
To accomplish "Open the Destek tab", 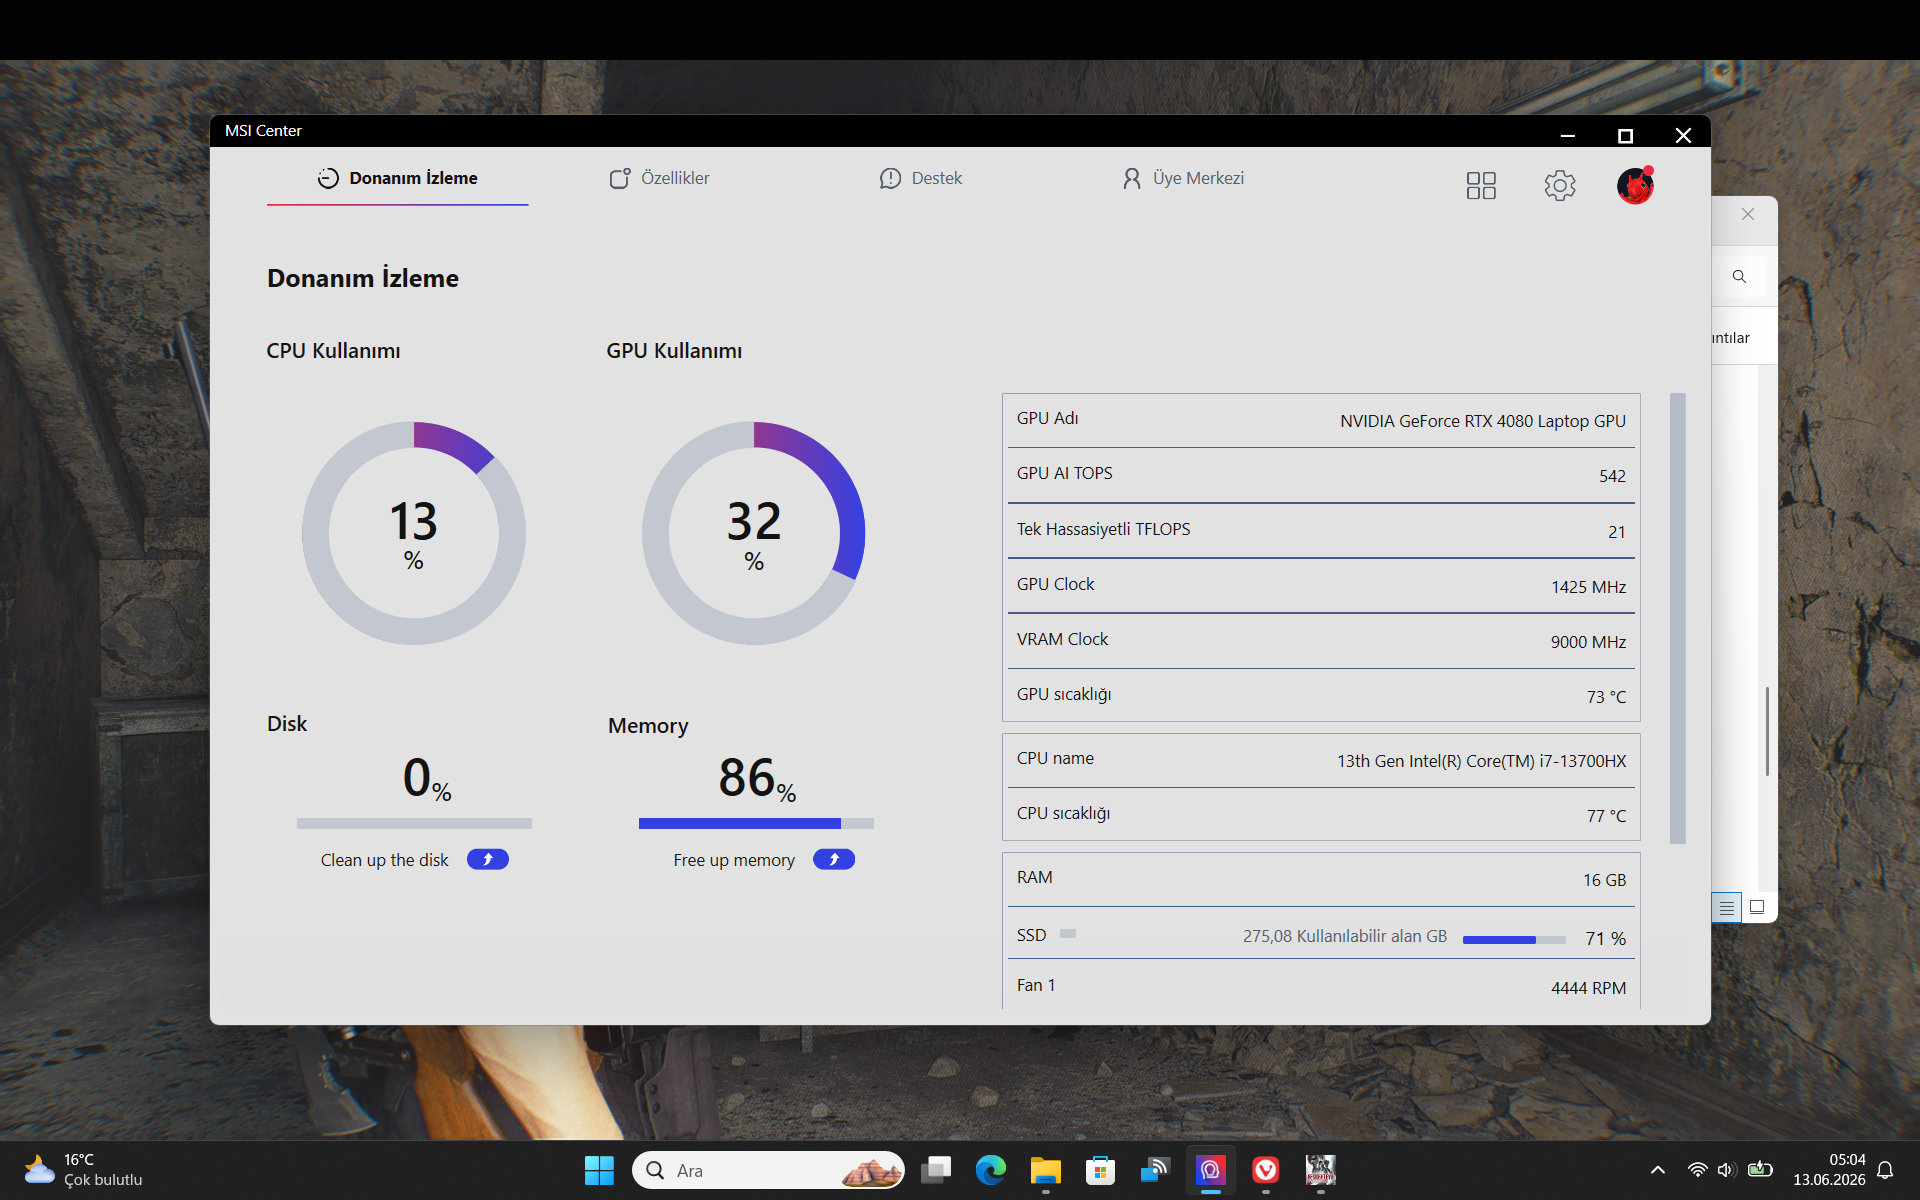I will pyautogui.click(x=920, y=178).
